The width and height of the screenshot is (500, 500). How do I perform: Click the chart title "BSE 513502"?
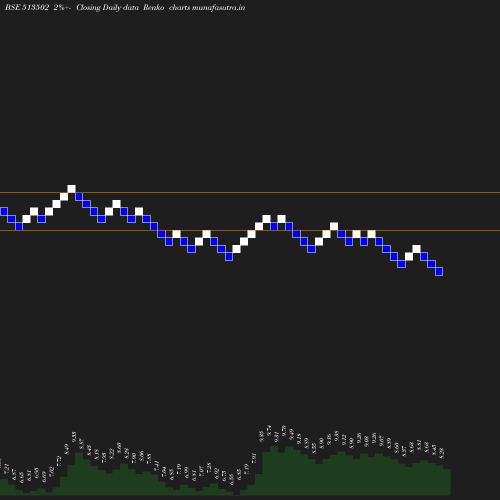pyautogui.click(x=27, y=7)
